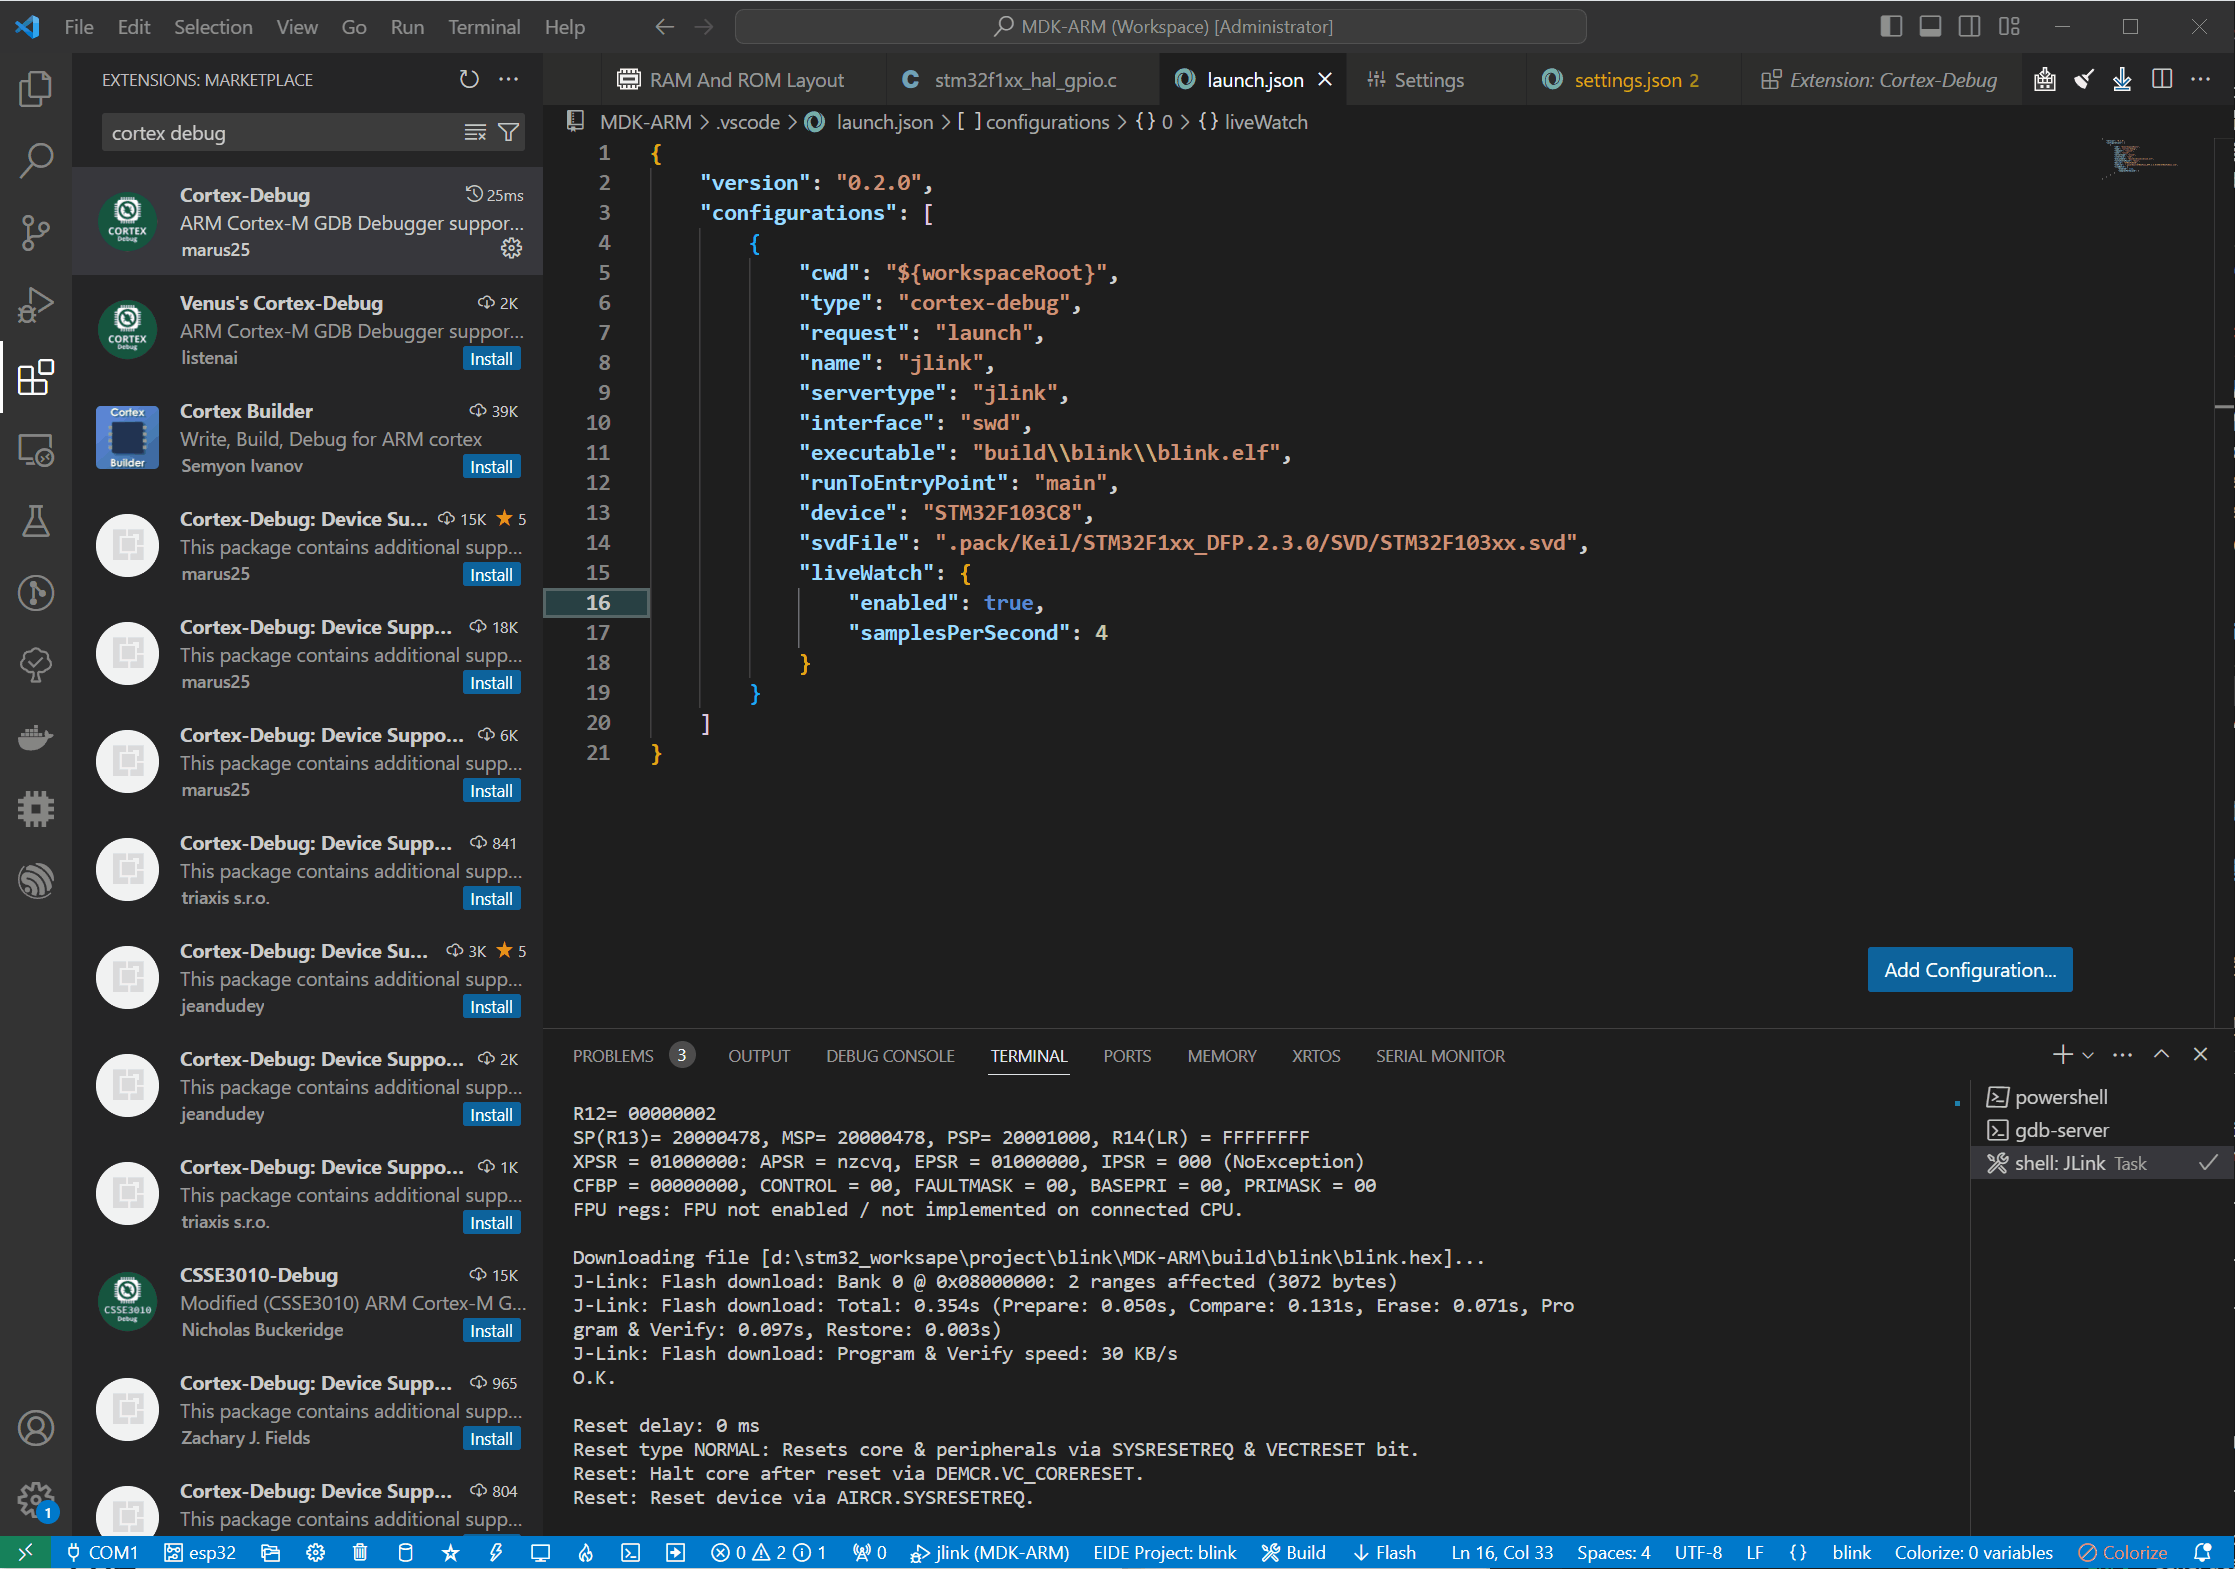Open the Selection menu

point(213,27)
